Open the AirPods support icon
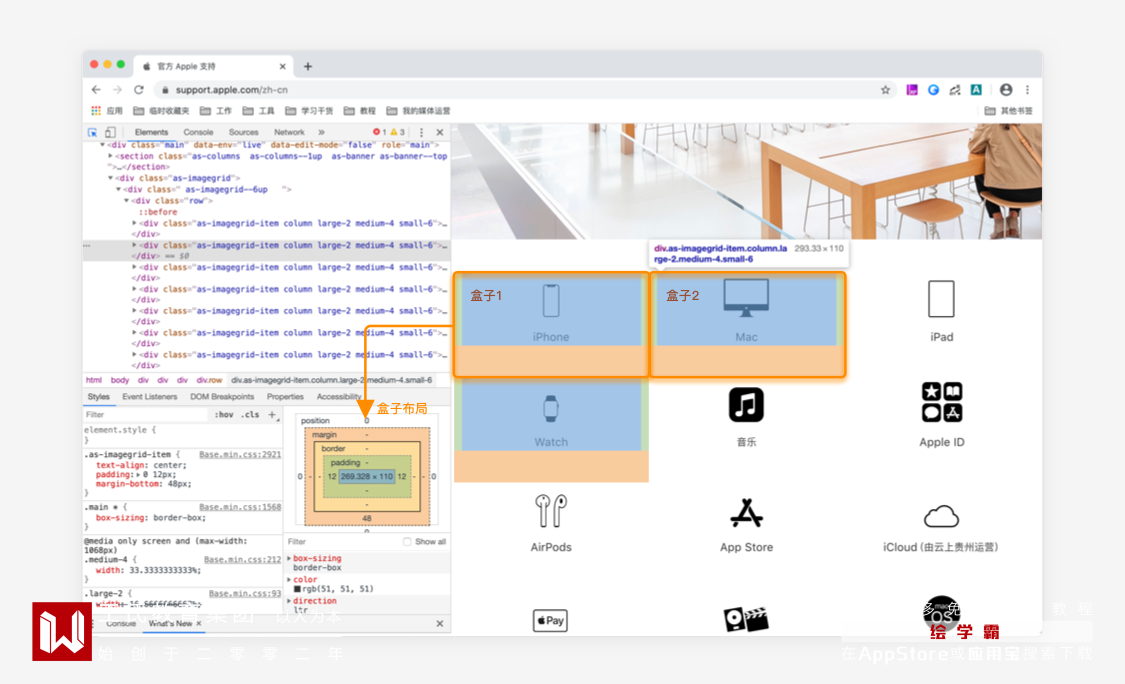This screenshot has width=1125, height=684. point(551,510)
